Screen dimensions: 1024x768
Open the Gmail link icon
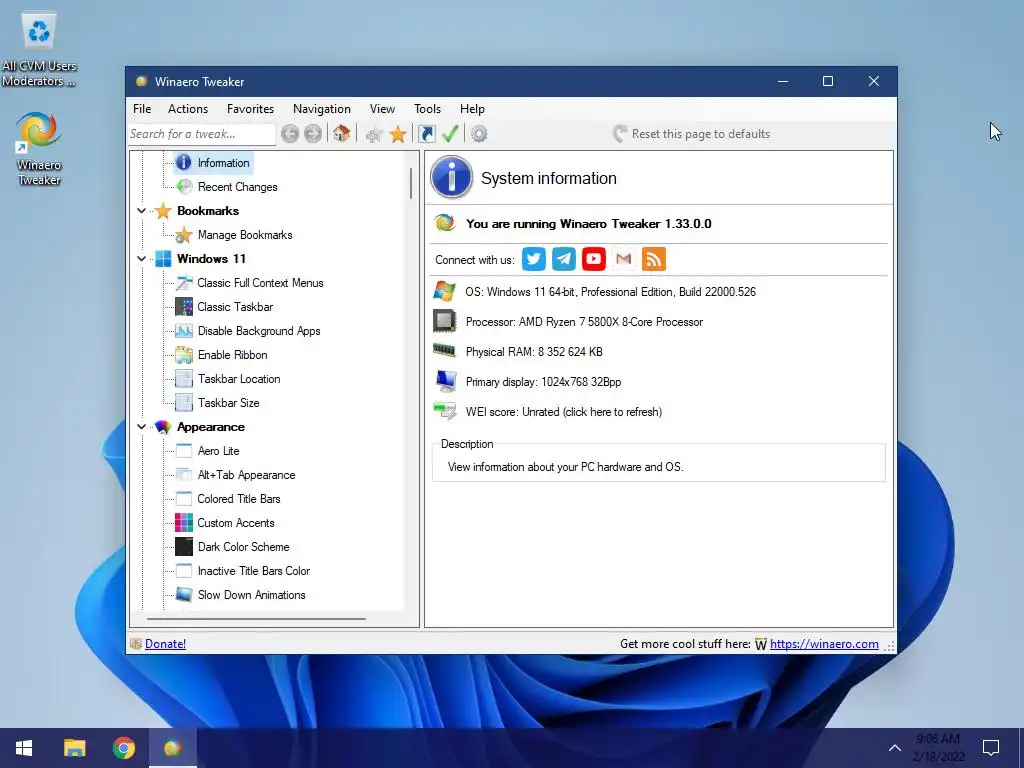click(x=624, y=259)
